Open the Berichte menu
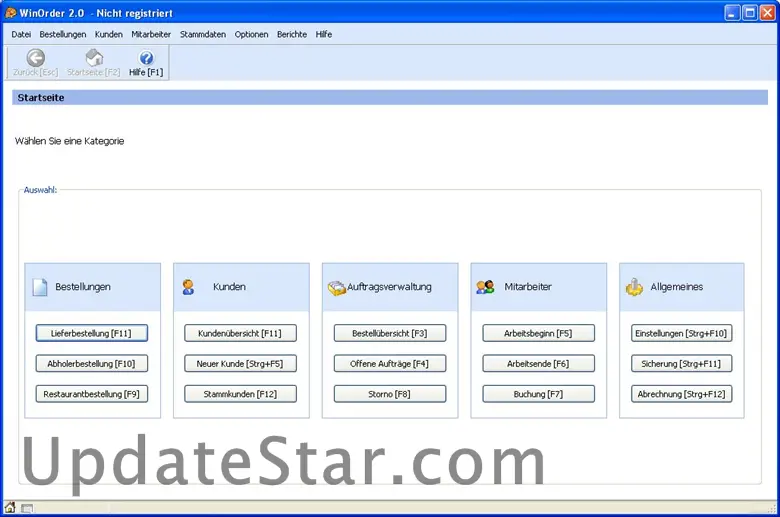The width and height of the screenshot is (780, 517). (292, 34)
